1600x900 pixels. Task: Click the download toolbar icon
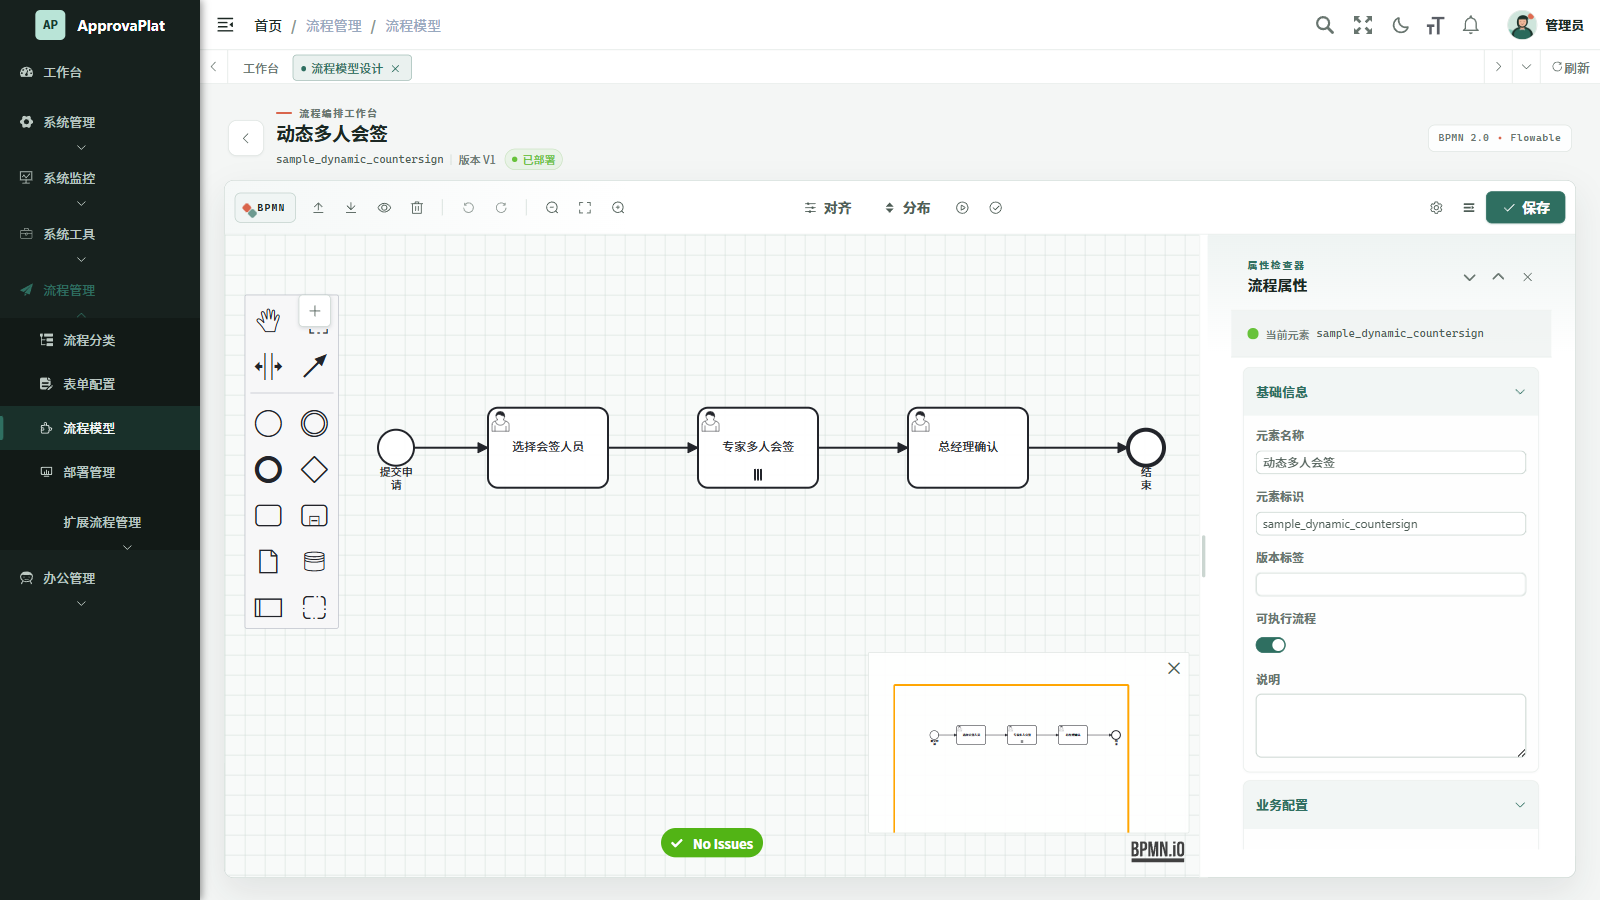(351, 208)
